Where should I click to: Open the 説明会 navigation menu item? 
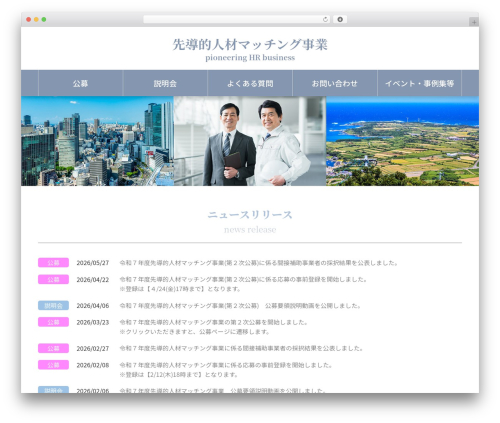[x=165, y=83]
